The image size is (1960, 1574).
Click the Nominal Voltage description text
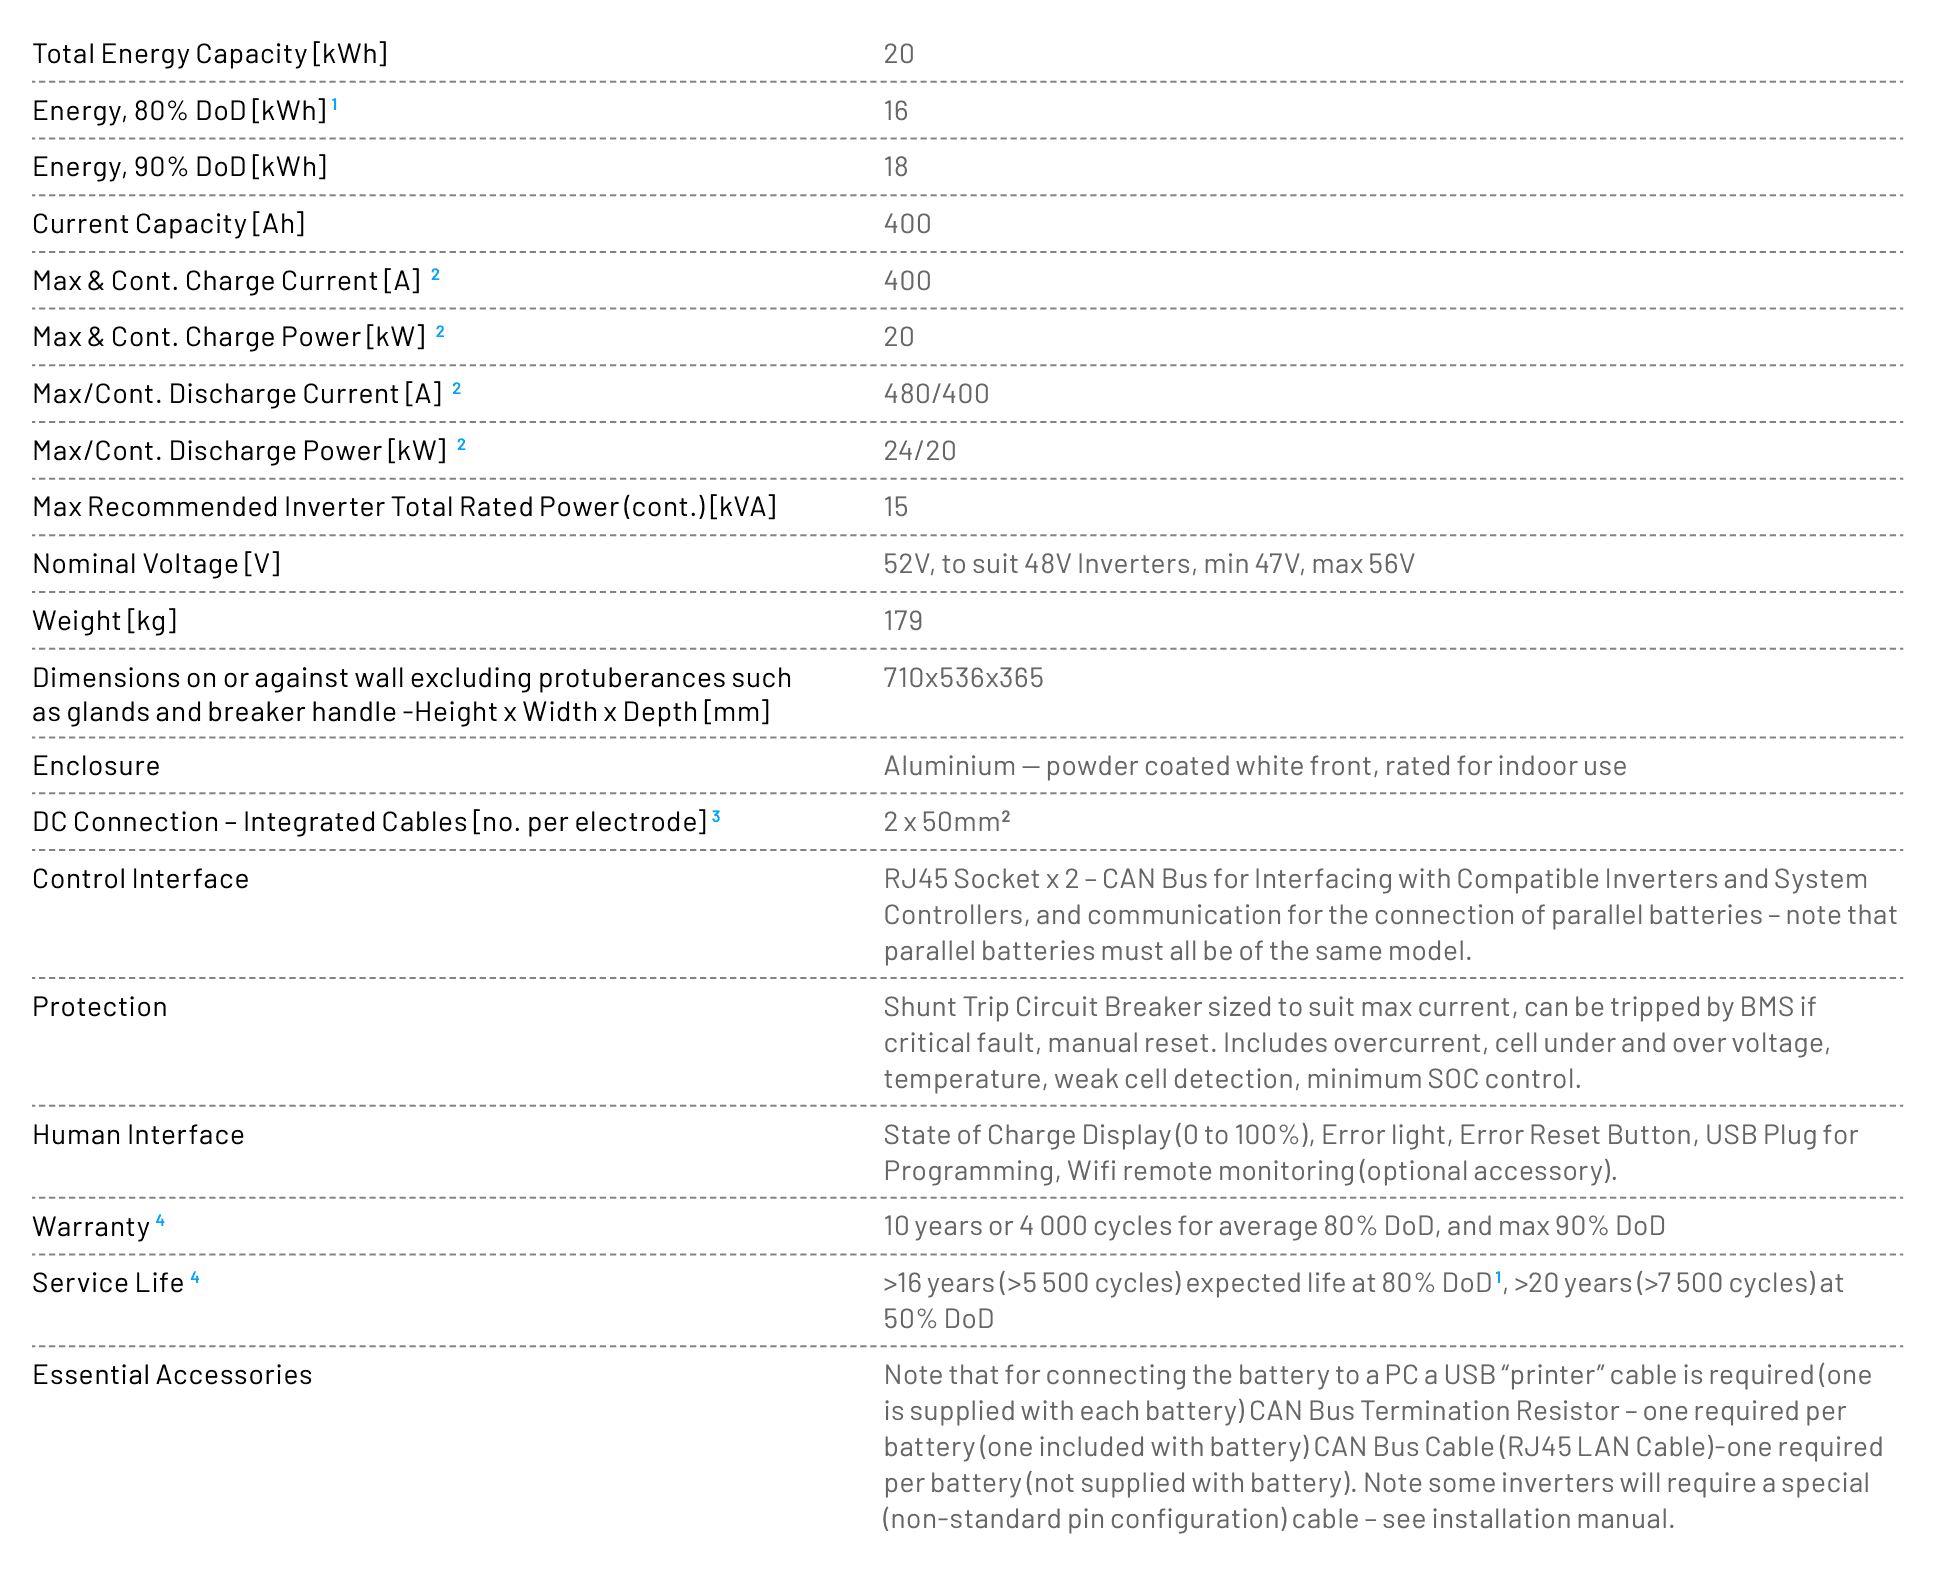[x=1149, y=564]
